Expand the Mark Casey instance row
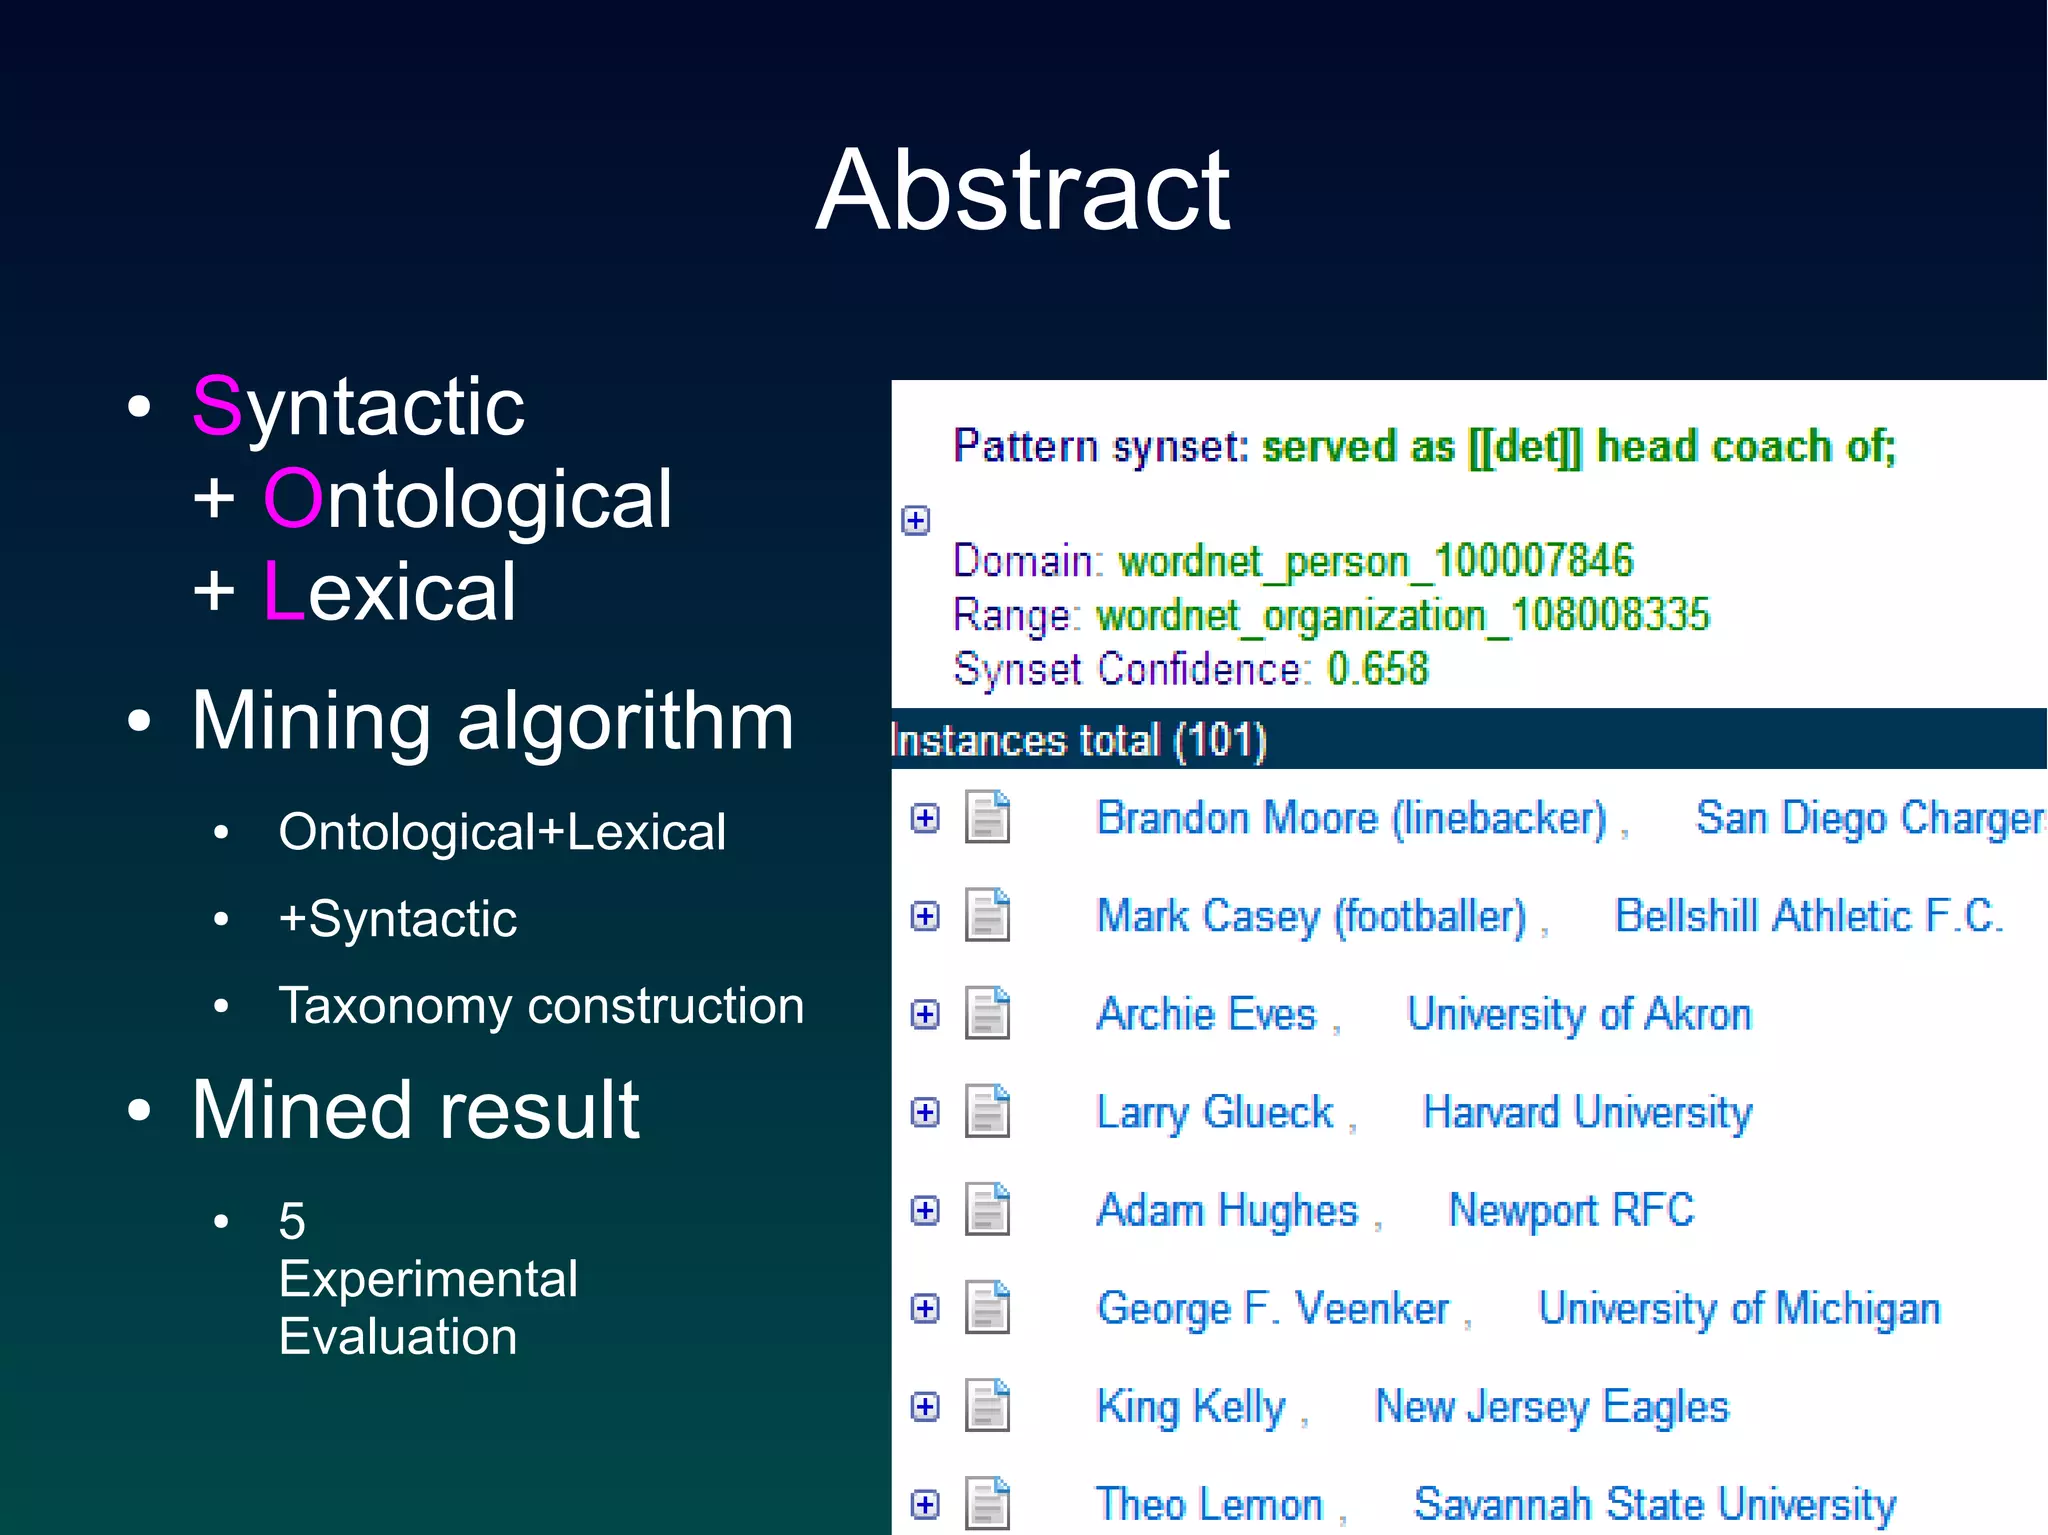The image size is (2048, 1535). point(925,916)
